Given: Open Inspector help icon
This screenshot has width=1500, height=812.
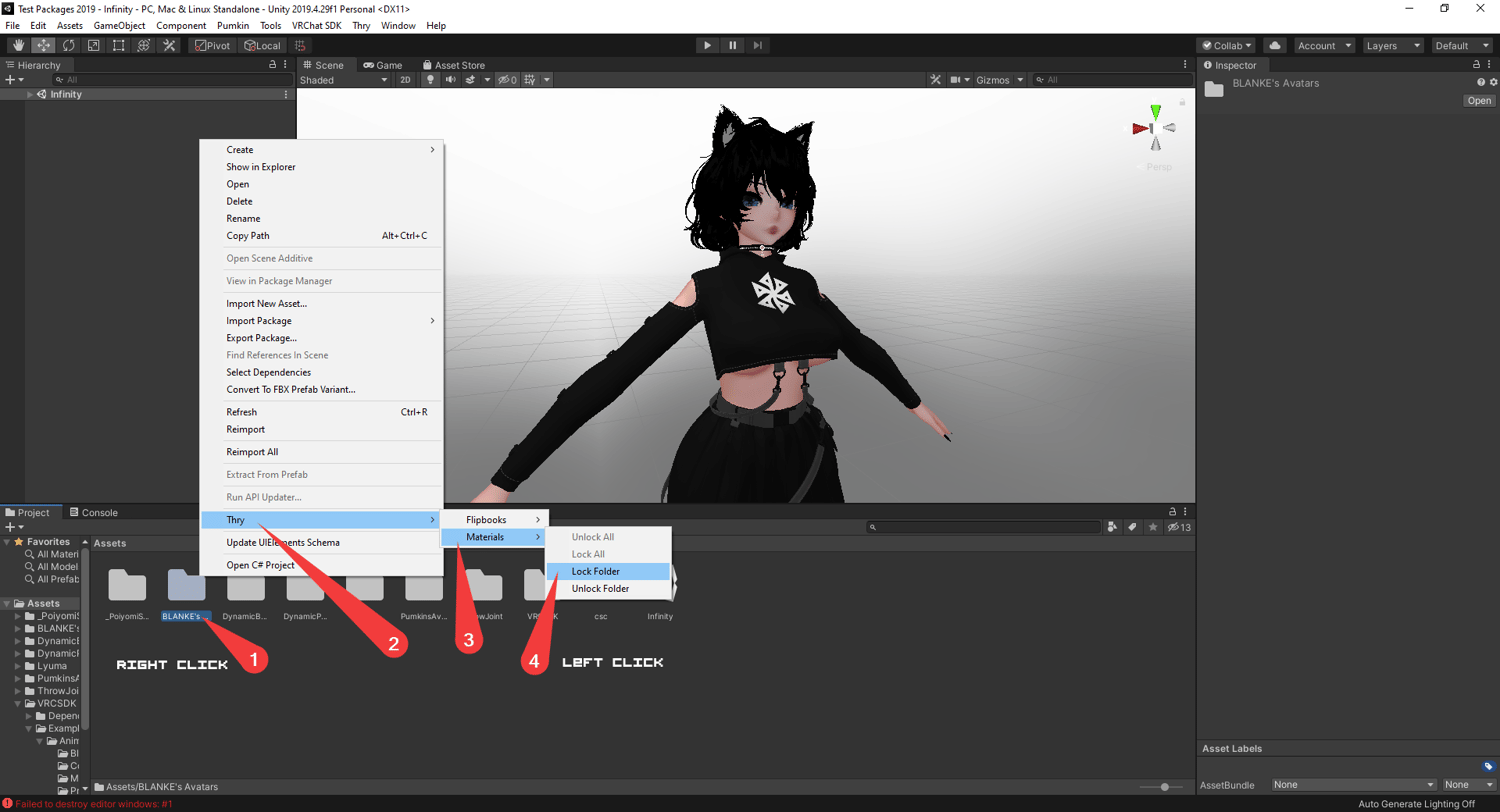Looking at the screenshot, I should coord(1481,82).
